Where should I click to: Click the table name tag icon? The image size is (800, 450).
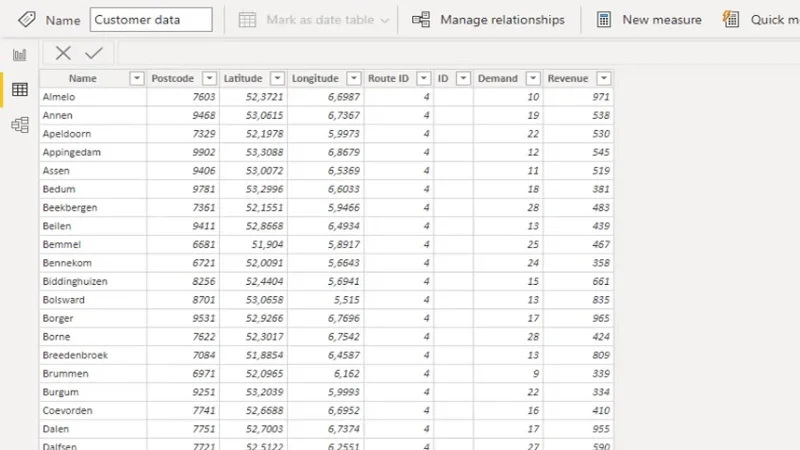27,20
